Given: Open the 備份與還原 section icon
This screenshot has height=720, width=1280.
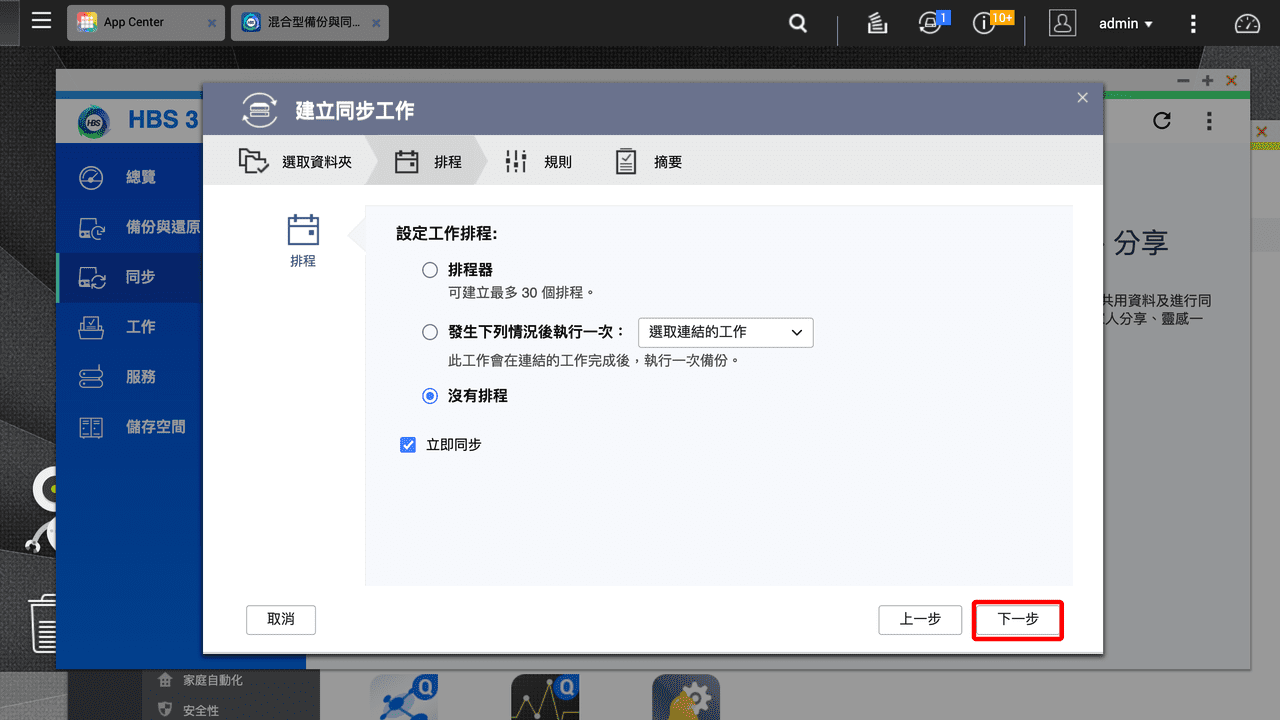Looking at the screenshot, I should click(x=90, y=227).
